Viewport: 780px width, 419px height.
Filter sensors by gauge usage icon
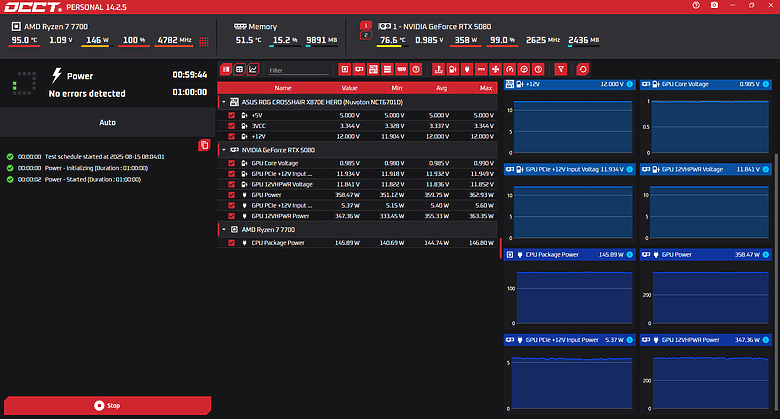tap(509, 70)
